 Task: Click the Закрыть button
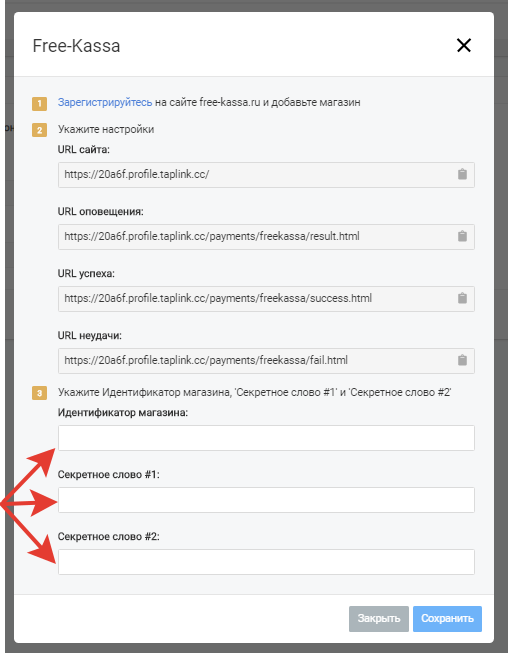click(x=379, y=618)
